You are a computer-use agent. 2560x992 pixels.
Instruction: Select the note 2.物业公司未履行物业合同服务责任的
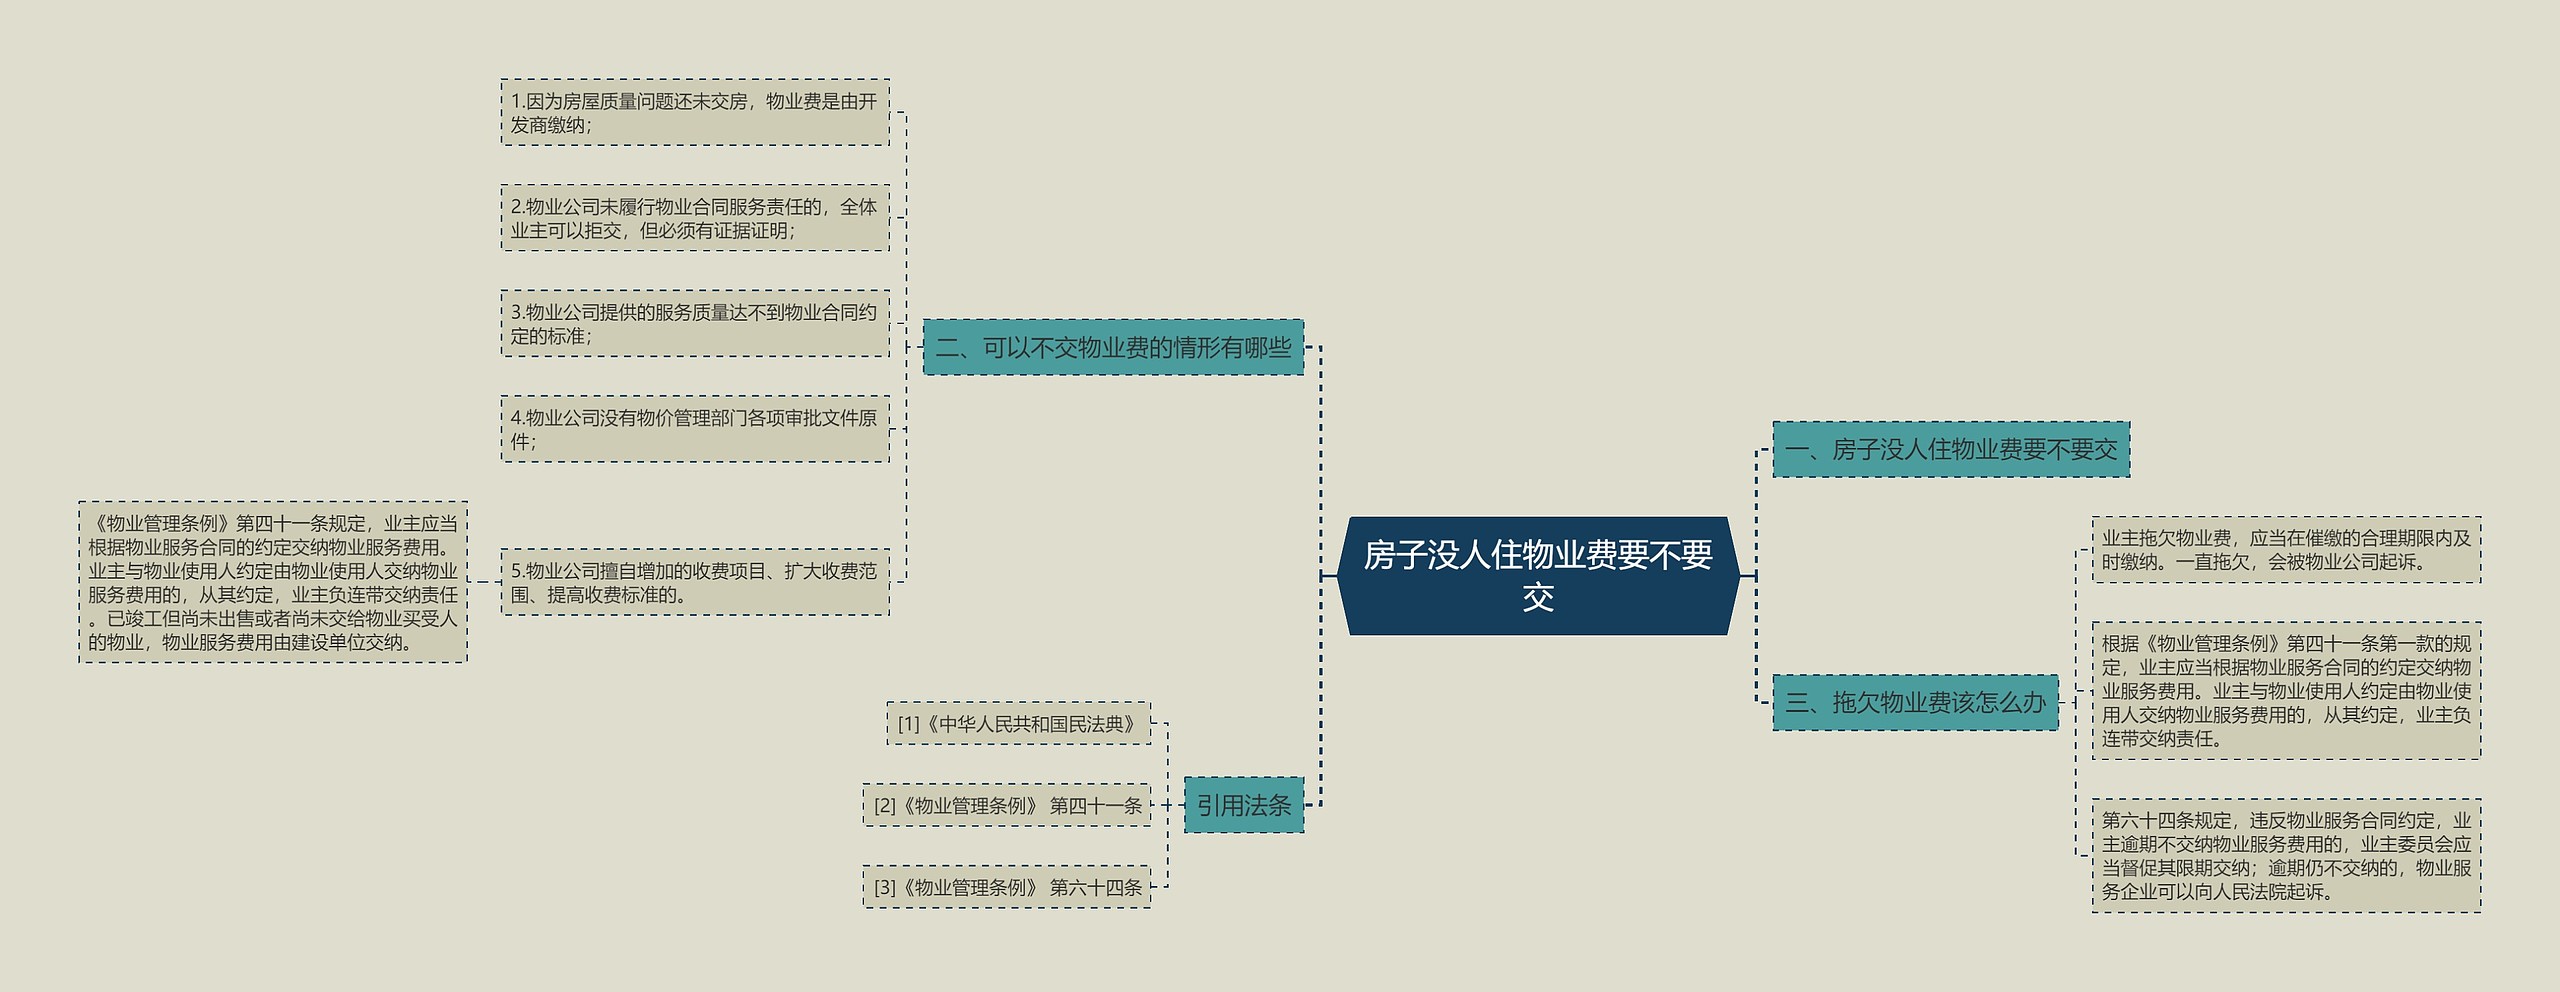coord(694,218)
